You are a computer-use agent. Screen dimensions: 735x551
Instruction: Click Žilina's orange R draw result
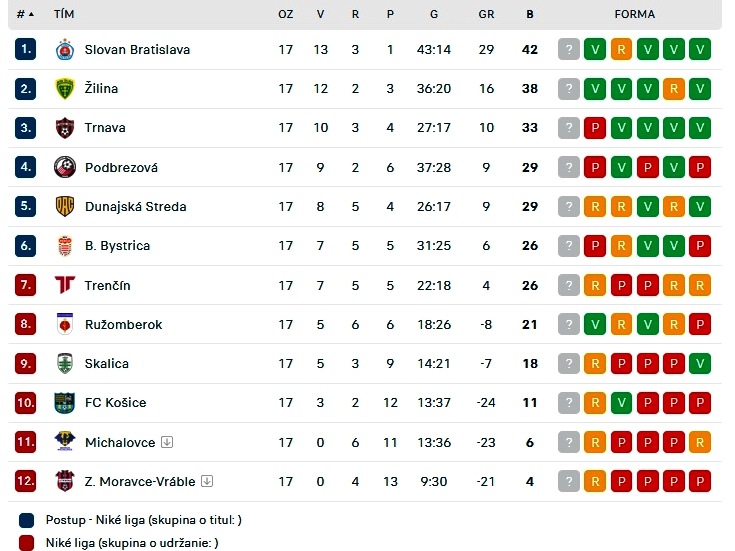[x=674, y=89]
